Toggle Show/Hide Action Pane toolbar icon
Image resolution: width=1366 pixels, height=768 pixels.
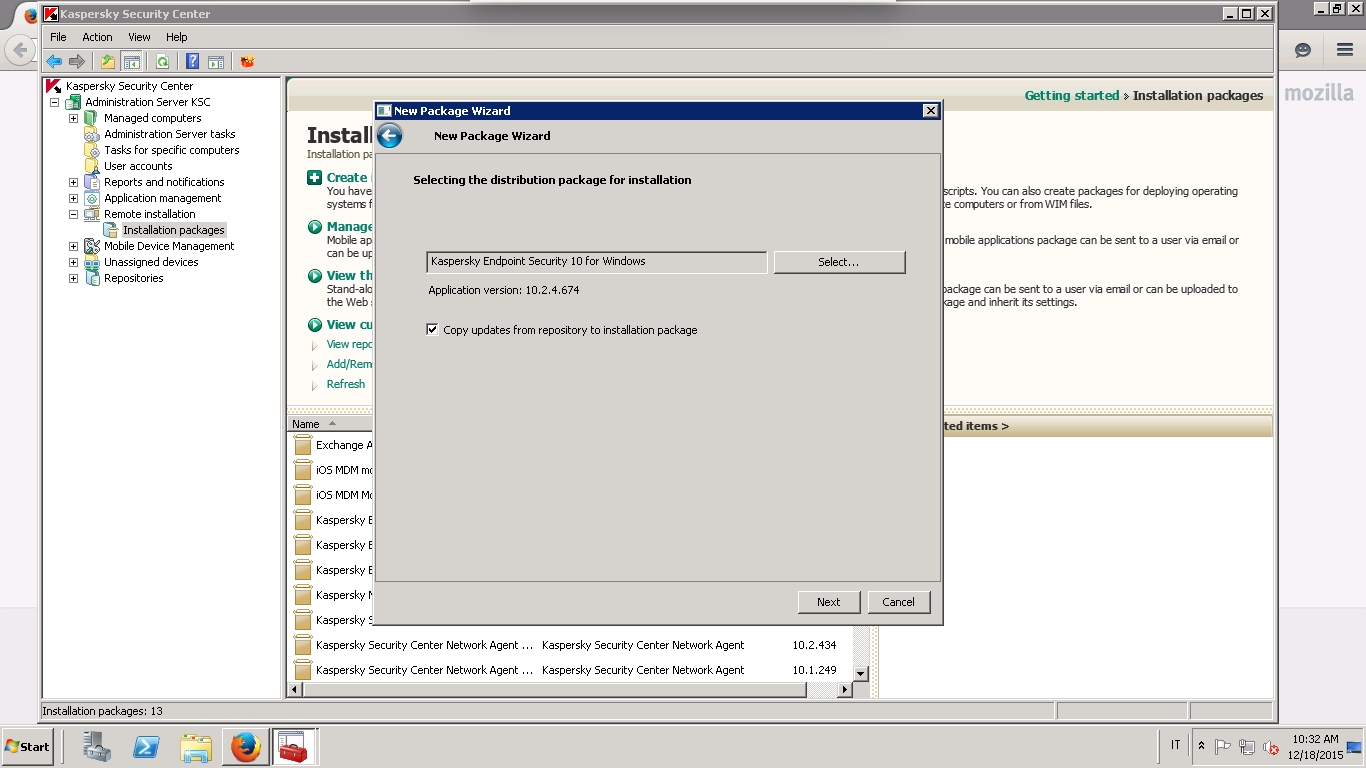click(x=215, y=61)
